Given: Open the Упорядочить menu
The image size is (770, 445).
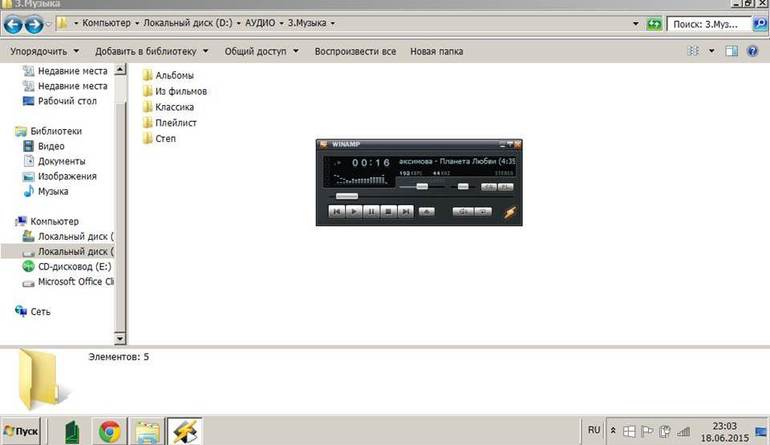Looking at the screenshot, I should coord(44,51).
